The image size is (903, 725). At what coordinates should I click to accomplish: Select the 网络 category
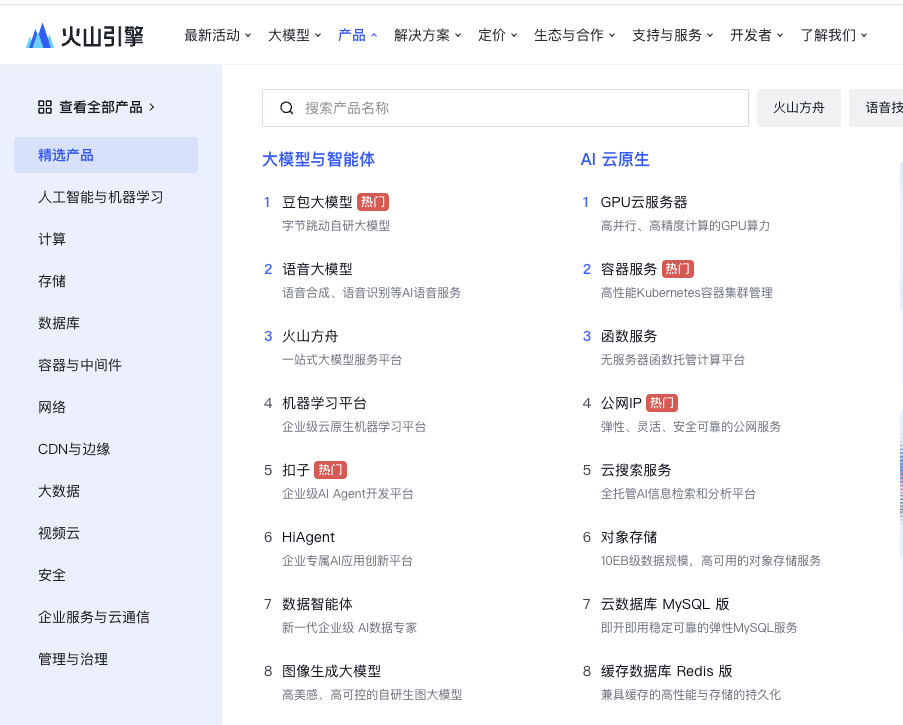52,407
